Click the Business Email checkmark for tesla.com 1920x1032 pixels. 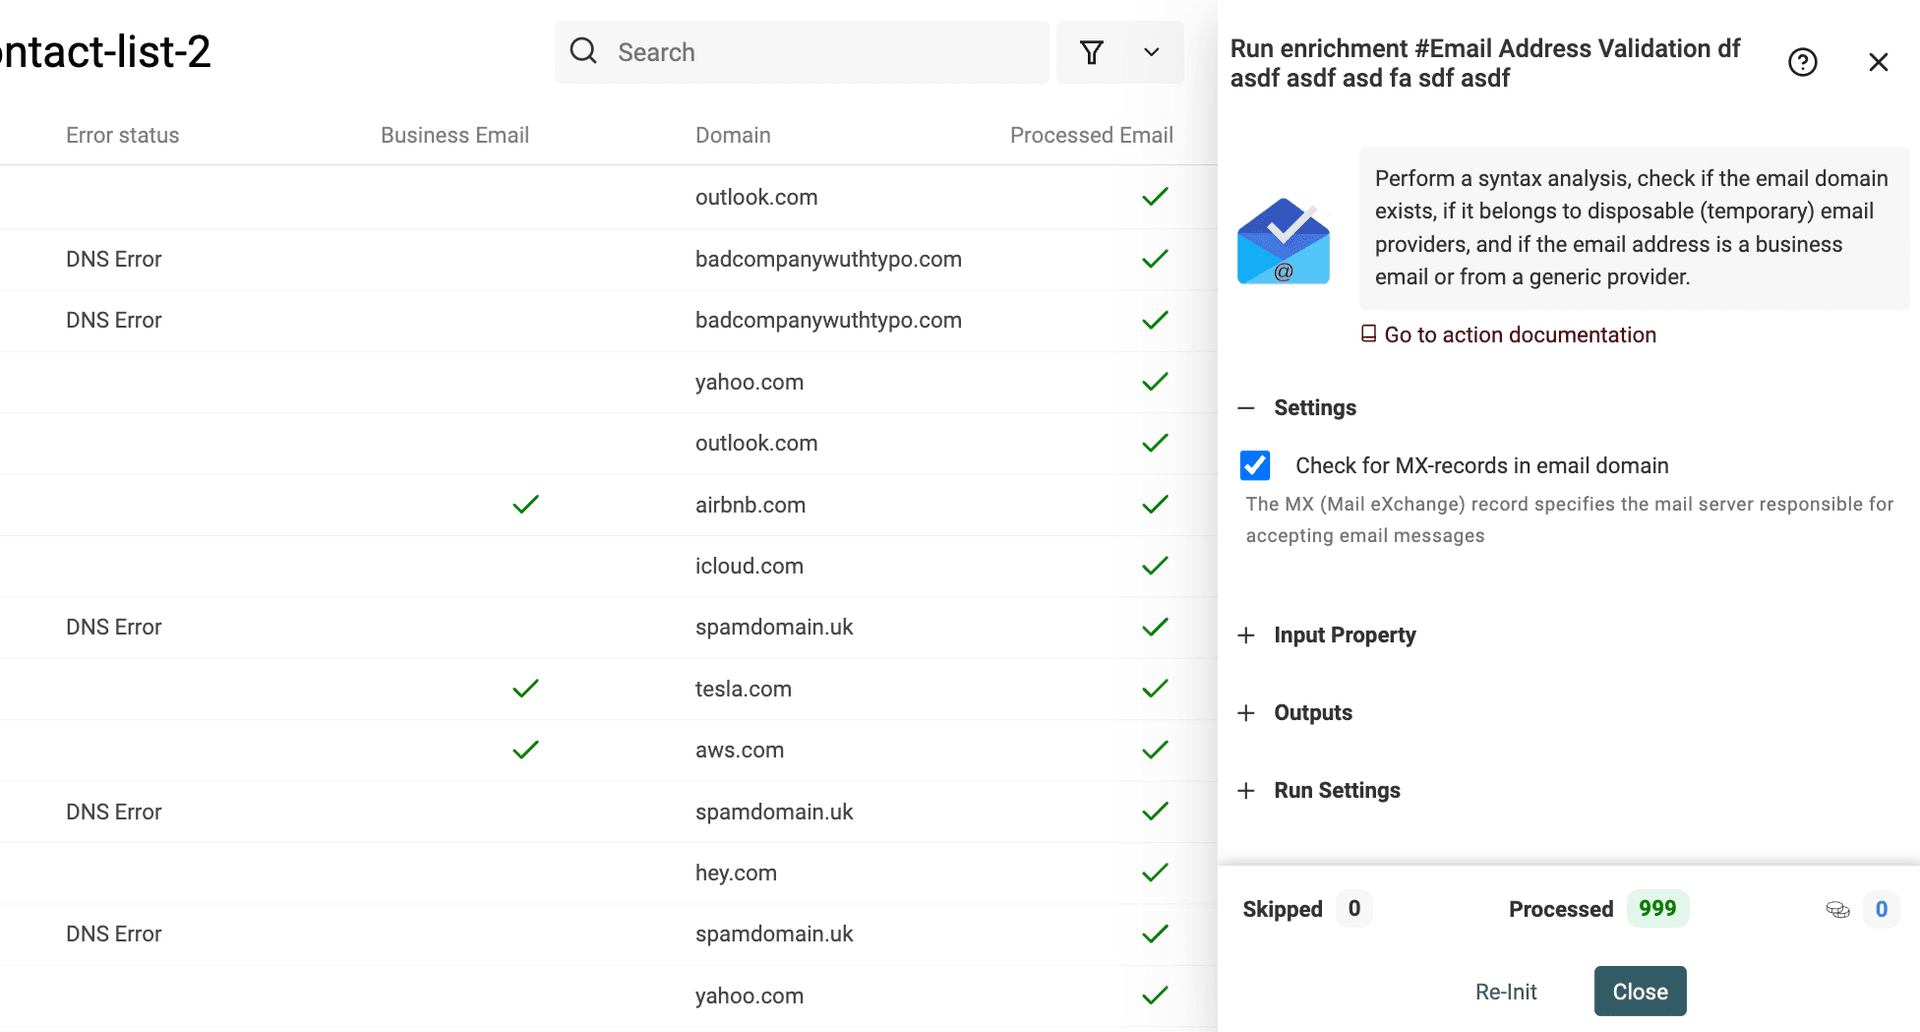pos(525,689)
